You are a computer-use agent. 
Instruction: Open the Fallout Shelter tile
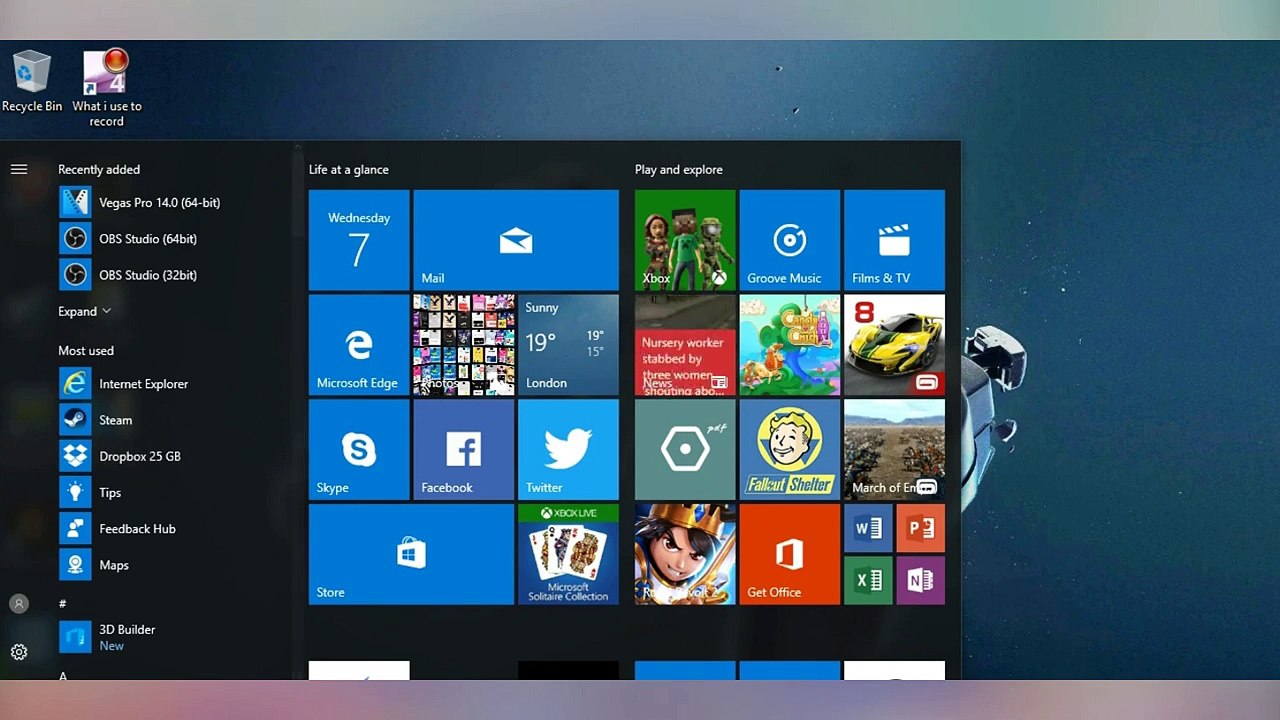(790, 449)
